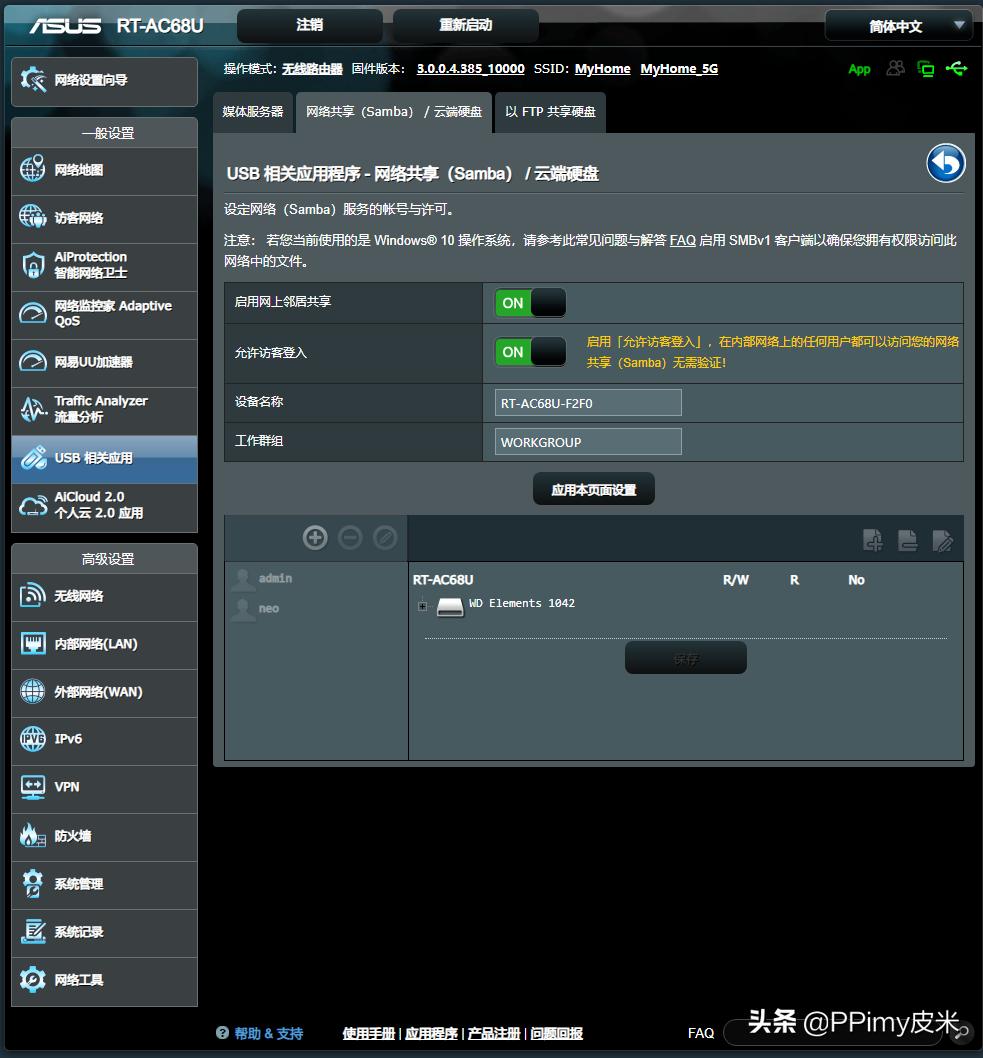This screenshot has height=1058, width=983.
Task: Click the edit user account pencil icon
Action: [x=385, y=538]
